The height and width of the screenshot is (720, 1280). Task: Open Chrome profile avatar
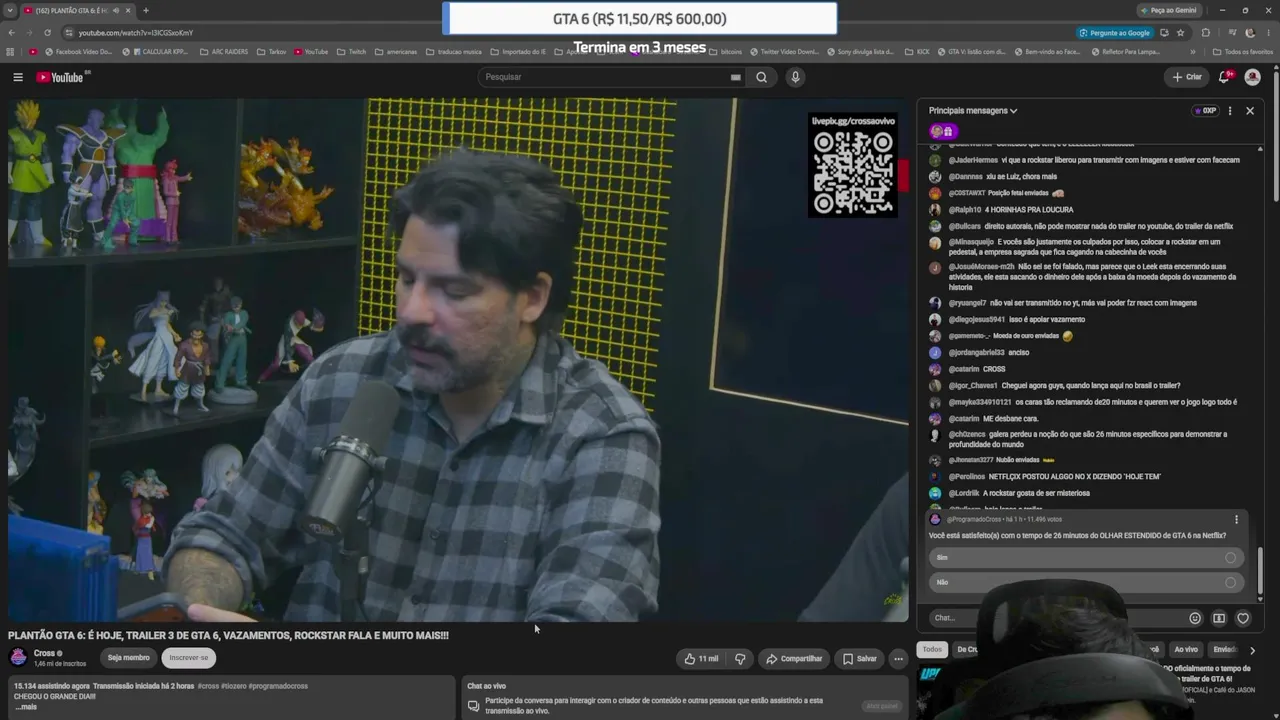pyautogui.click(x=1250, y=32)
